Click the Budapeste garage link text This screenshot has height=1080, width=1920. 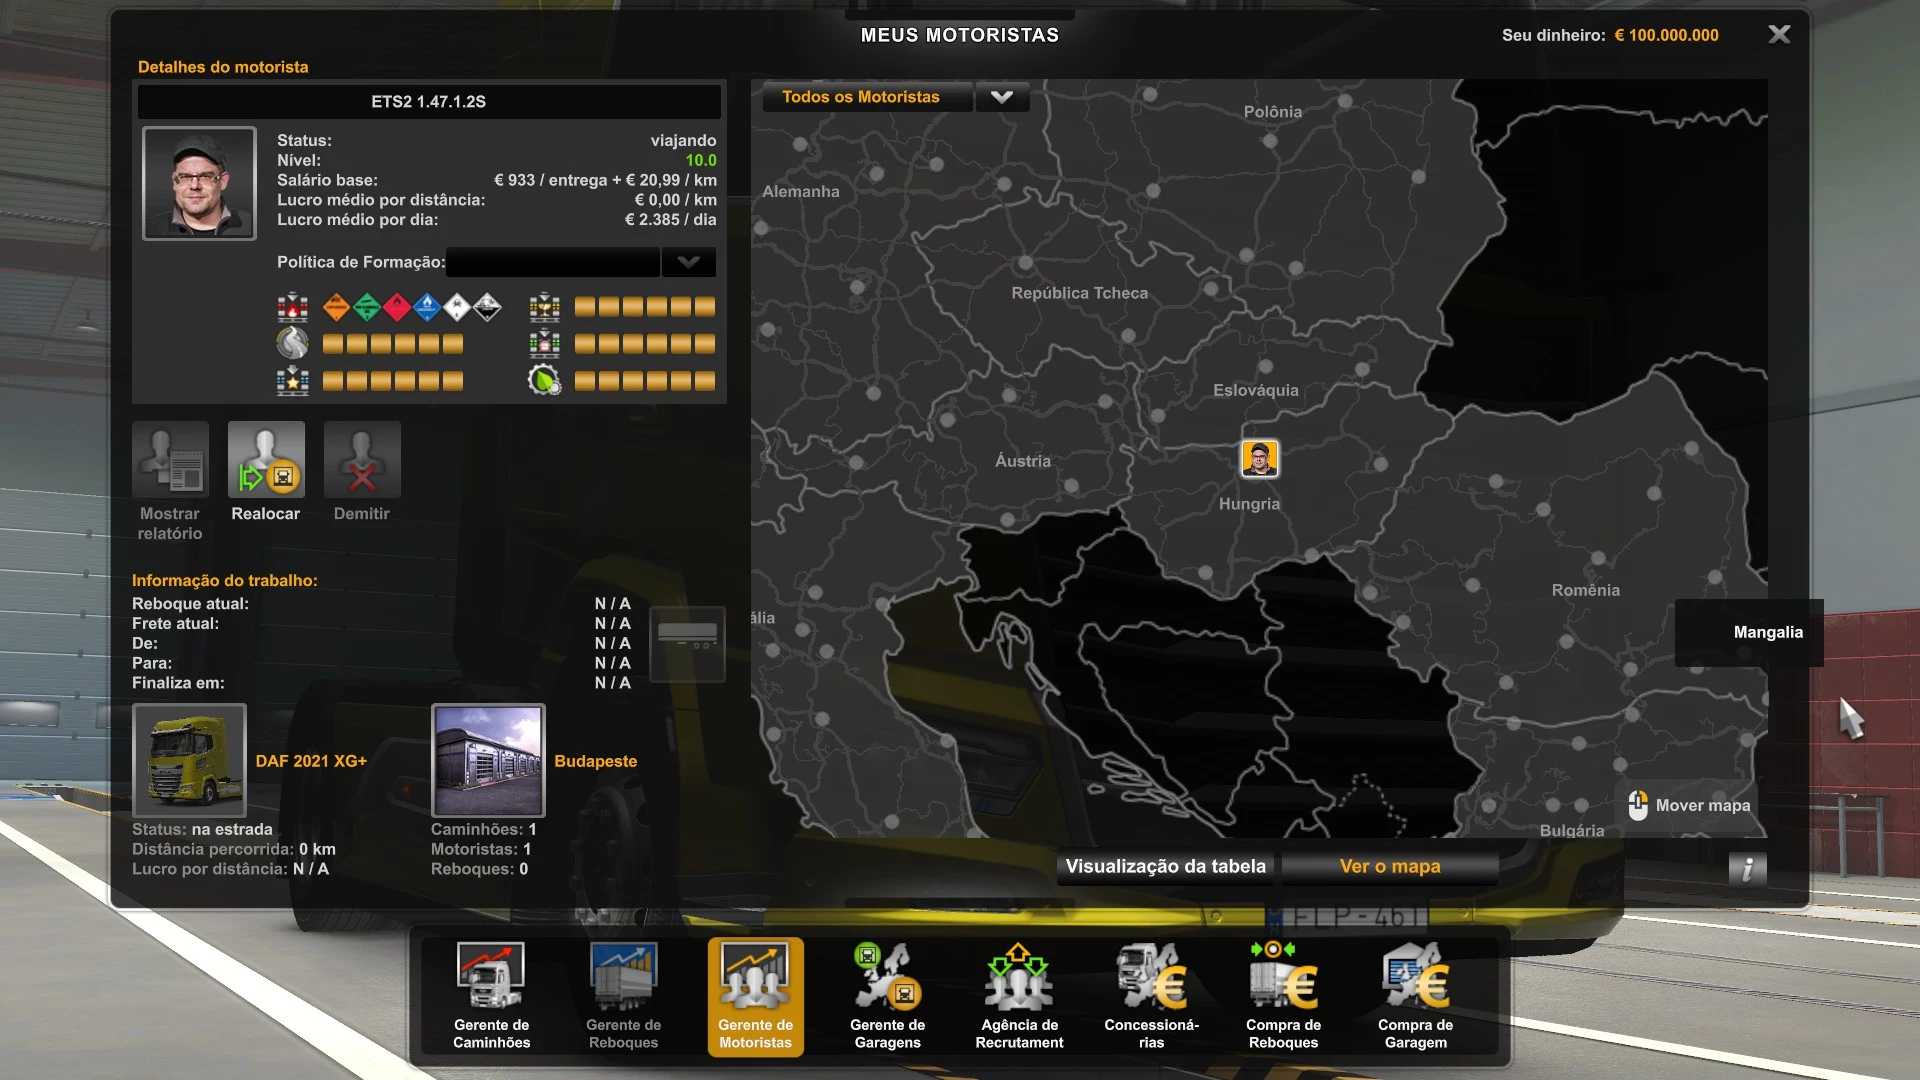[x=595, y=761]
